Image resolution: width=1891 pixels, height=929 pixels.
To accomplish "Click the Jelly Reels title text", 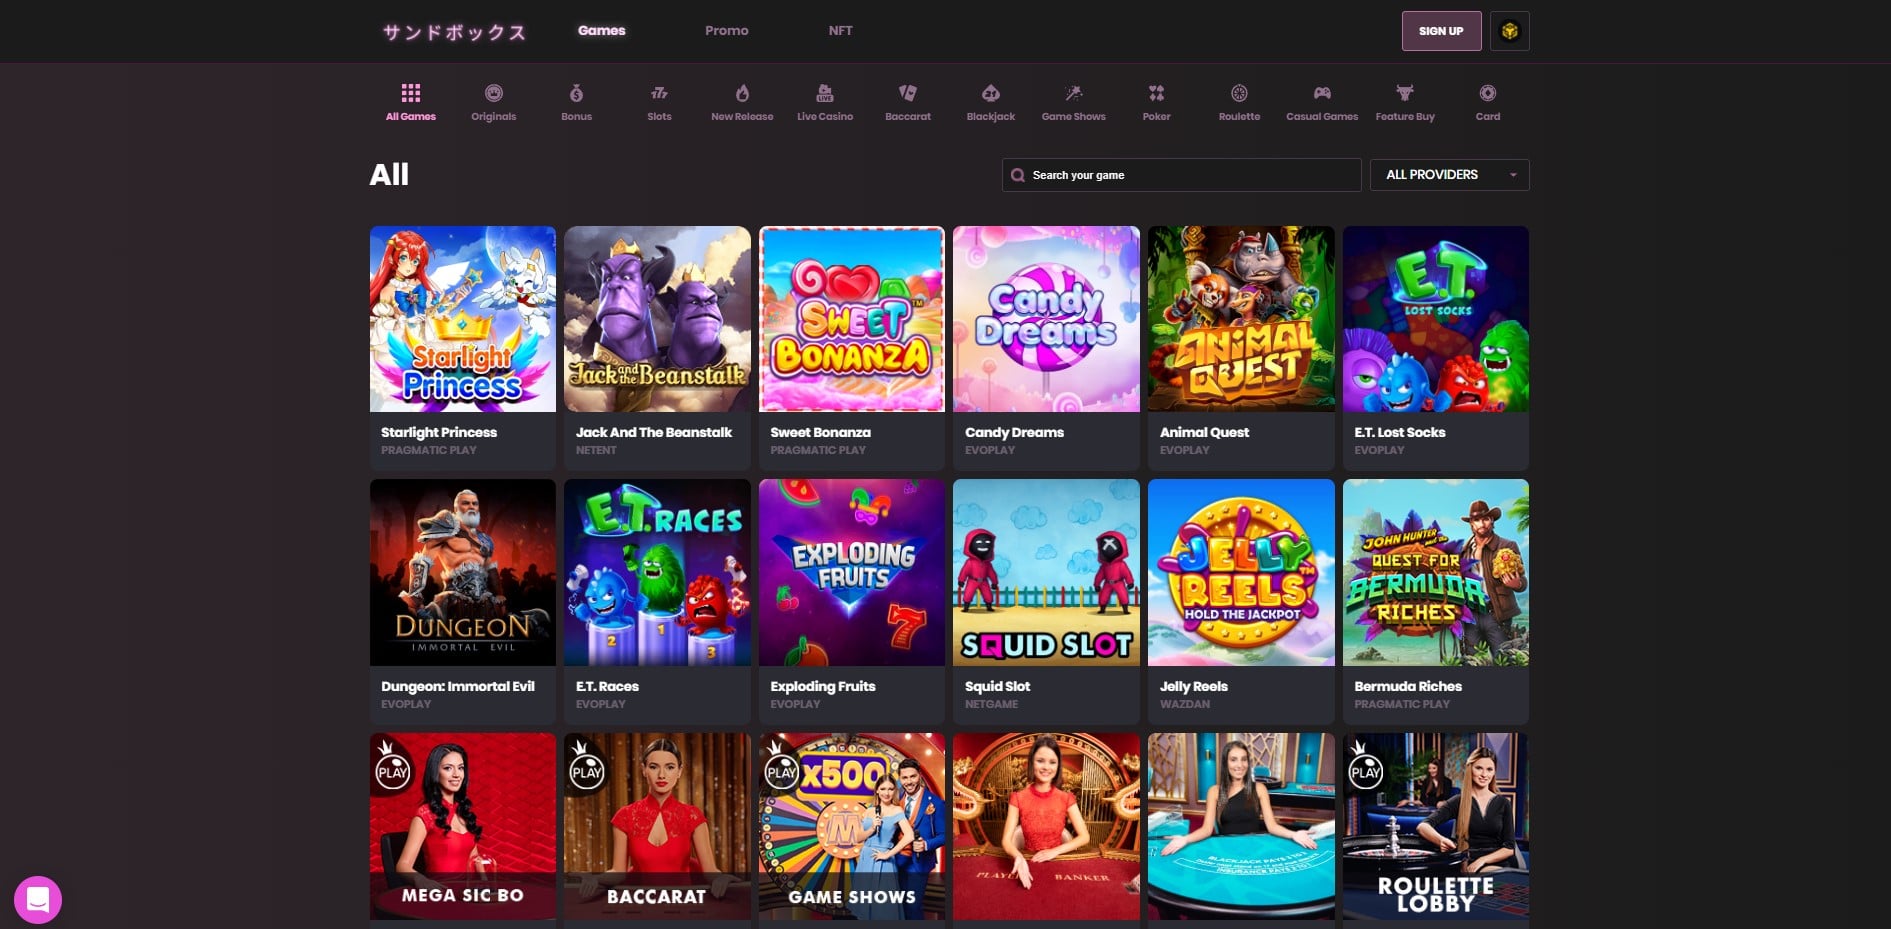I will 1194,686.
